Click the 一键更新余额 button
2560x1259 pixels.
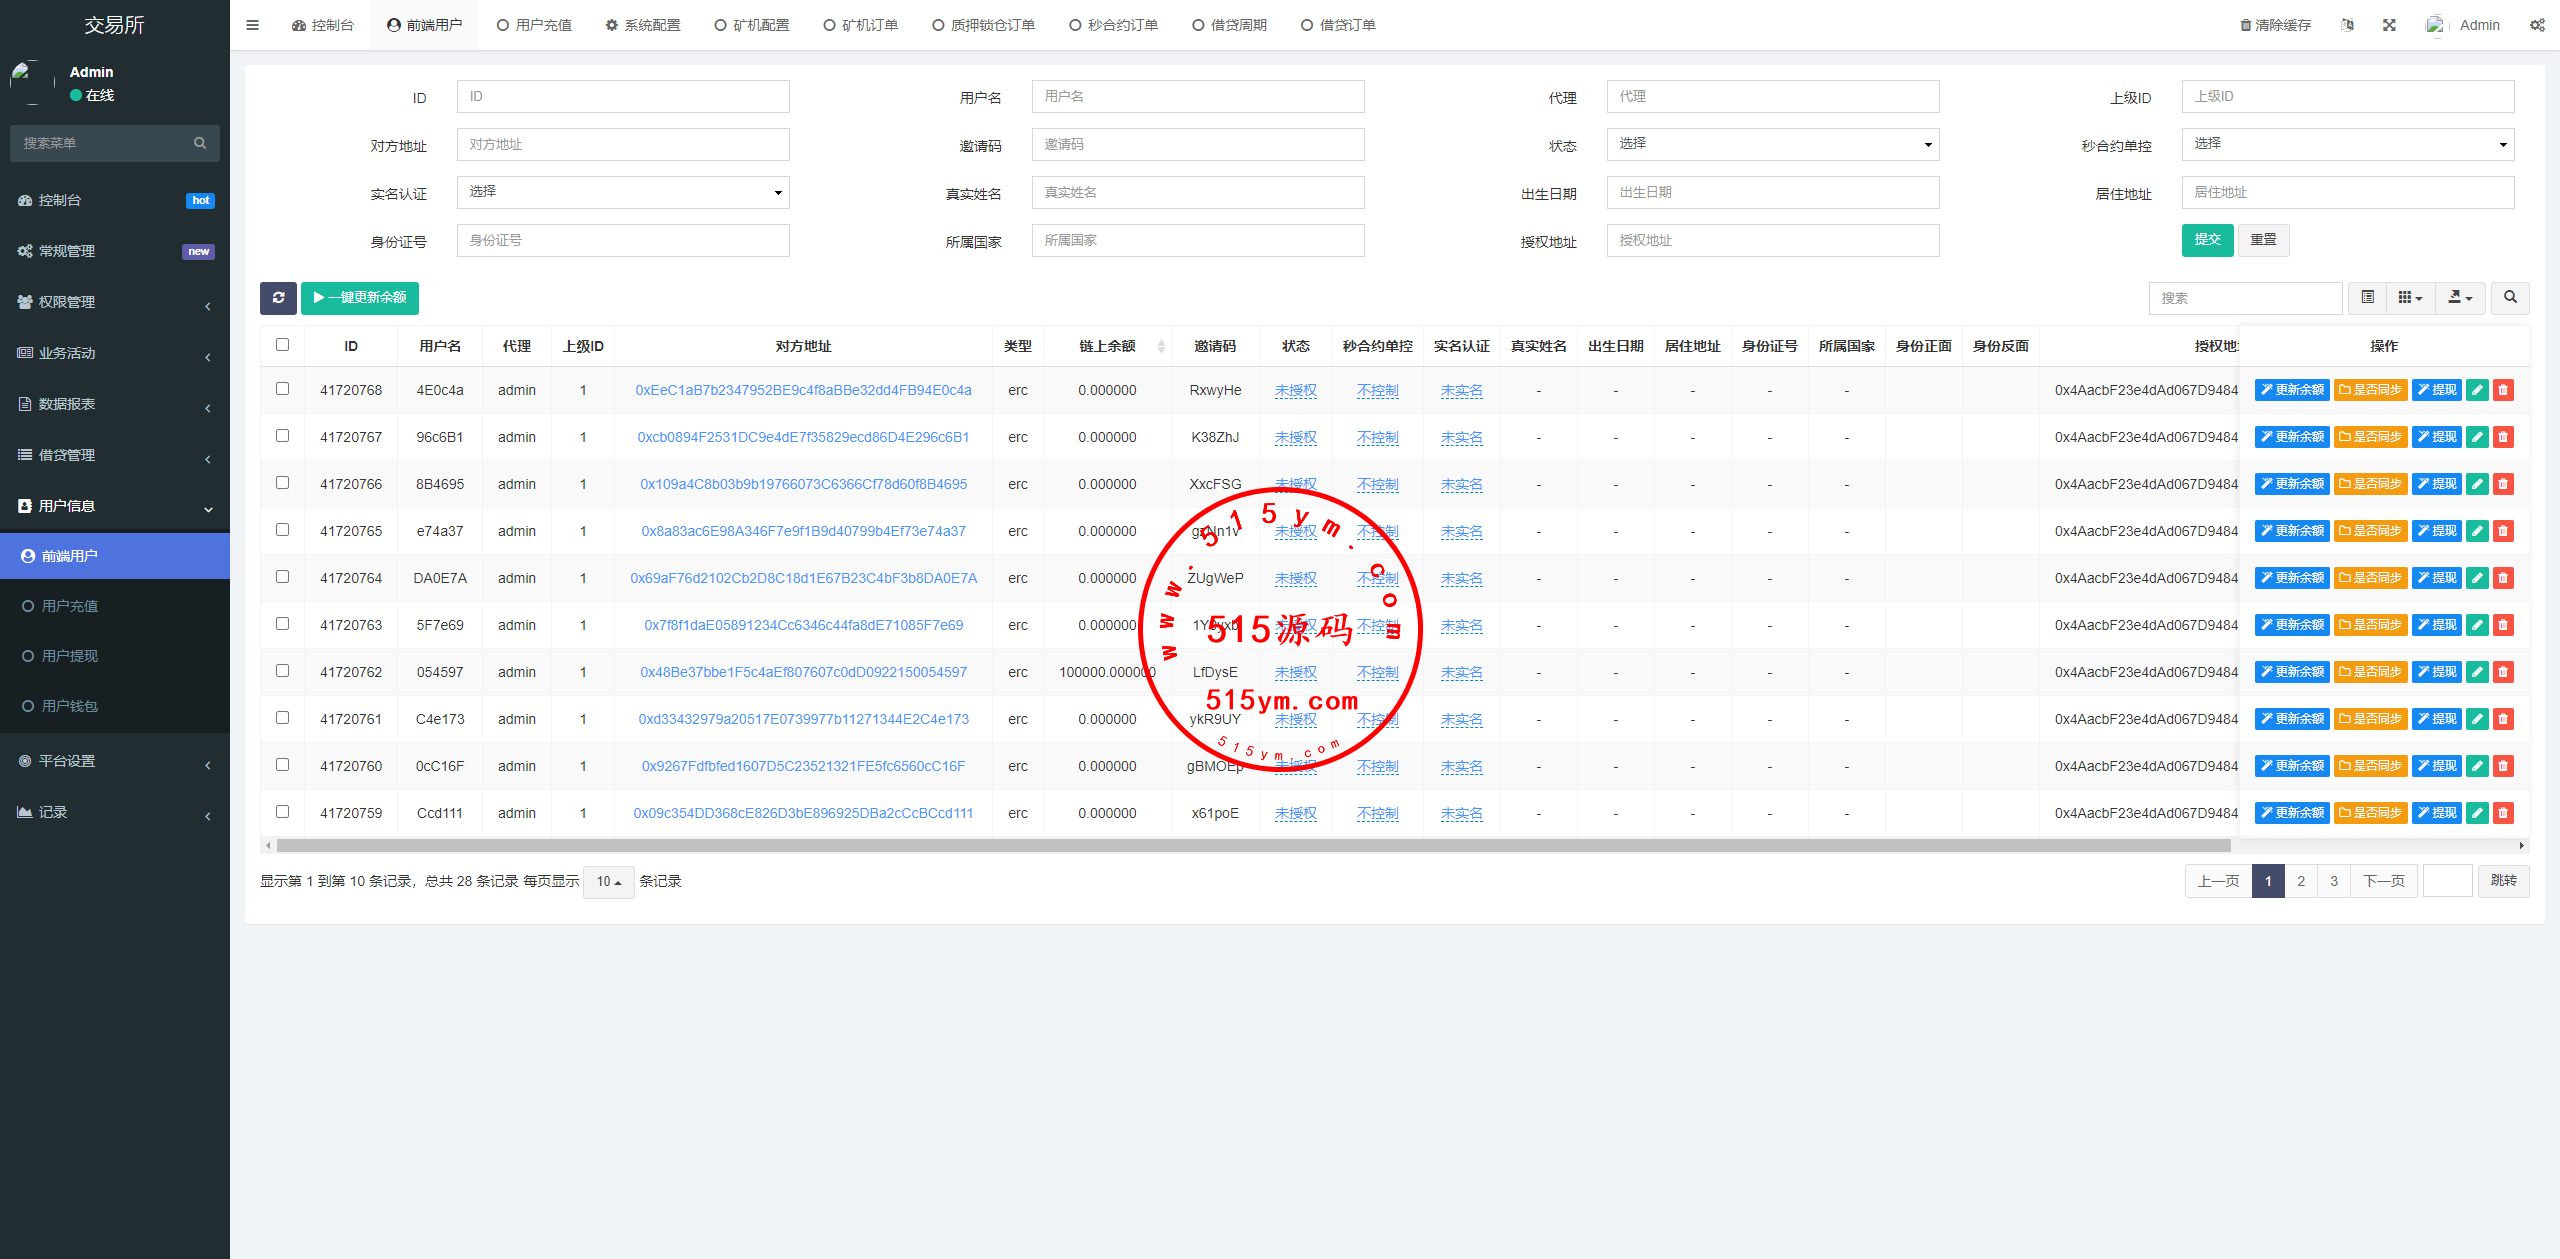pos(360,298)
